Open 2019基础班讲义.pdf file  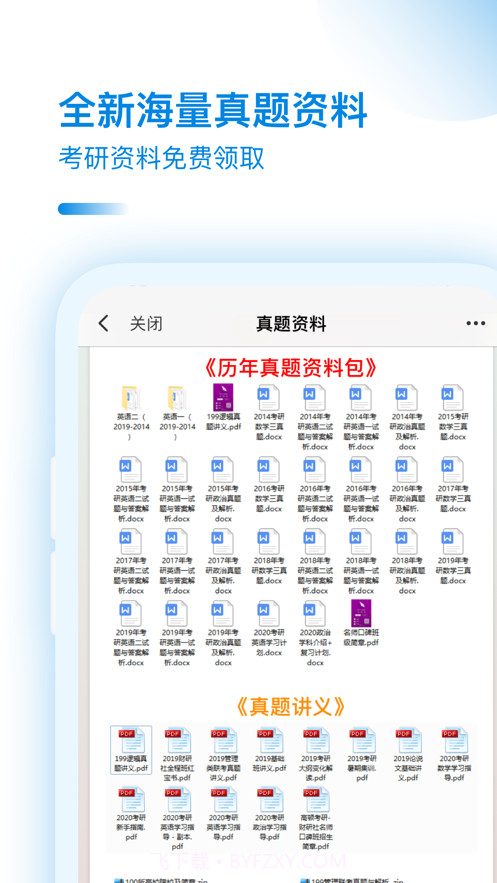click(269, 750)
